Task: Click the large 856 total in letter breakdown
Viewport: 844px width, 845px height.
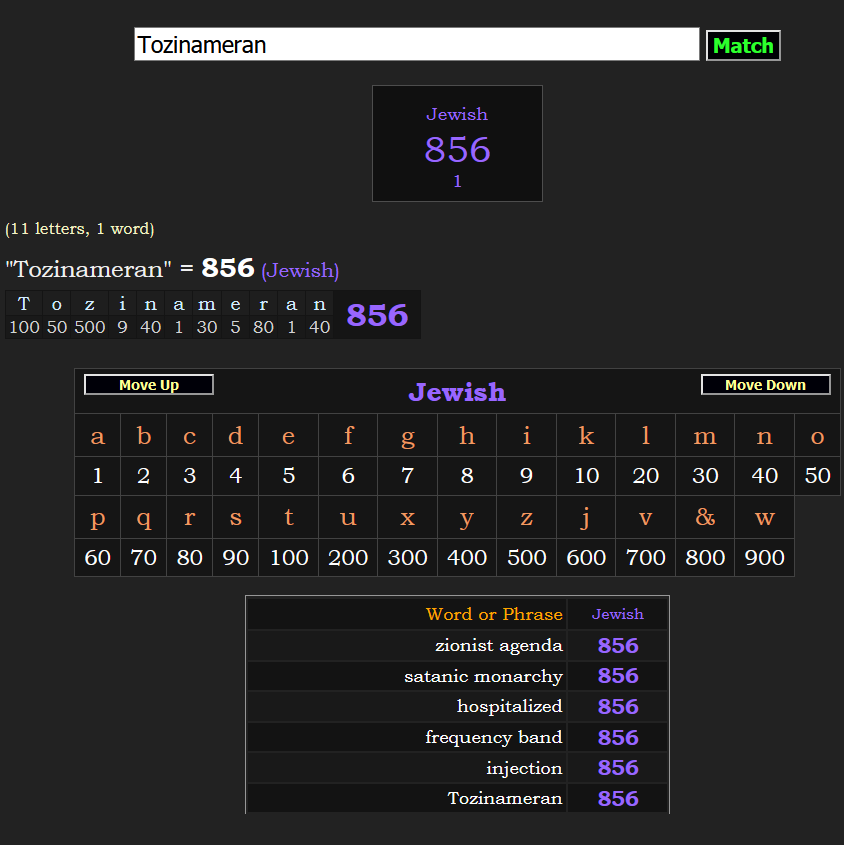Action: [377, 315]
